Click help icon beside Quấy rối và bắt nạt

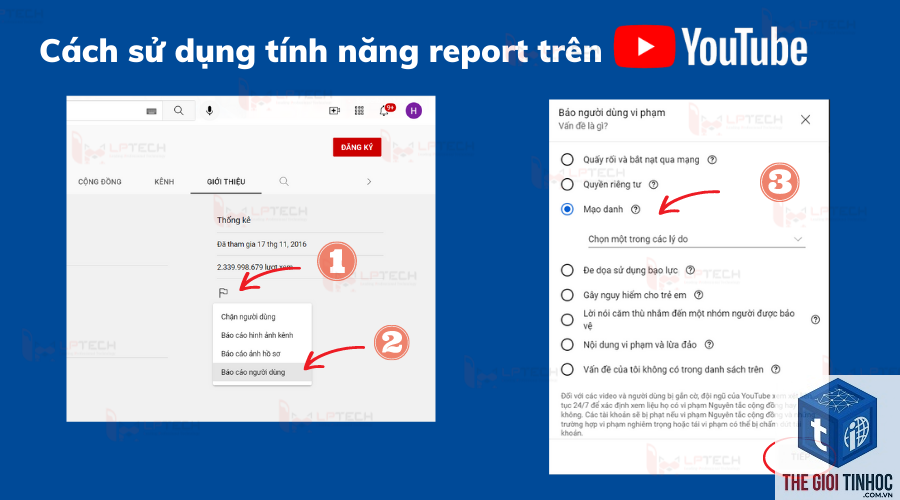pyautogui.click(x=712, y=160)
